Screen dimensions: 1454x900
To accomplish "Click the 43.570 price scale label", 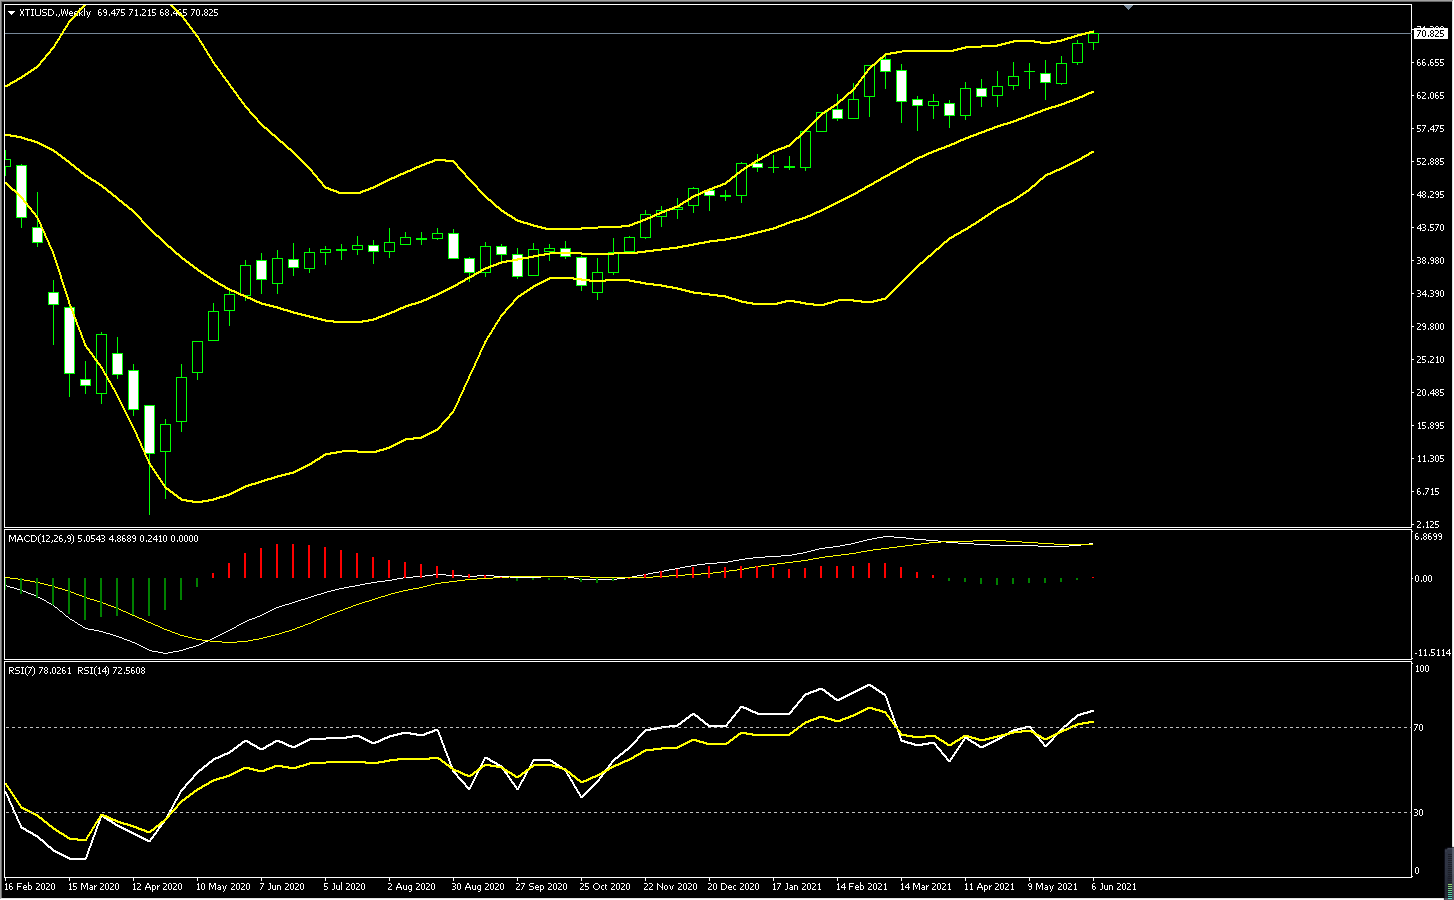I will [1430, 228].
